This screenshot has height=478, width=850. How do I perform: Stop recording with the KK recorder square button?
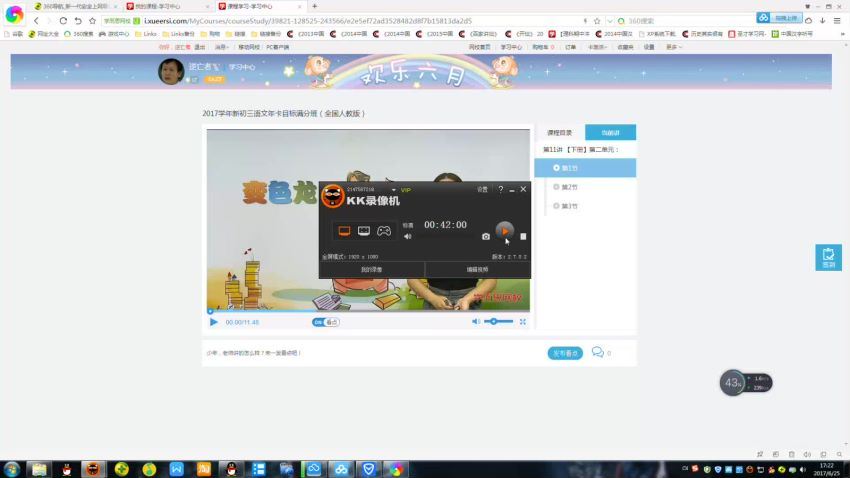pos(523,236)
